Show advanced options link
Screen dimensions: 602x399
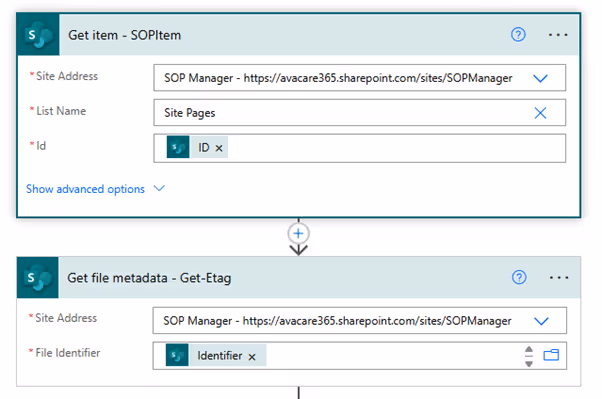(x=85, y=189)
